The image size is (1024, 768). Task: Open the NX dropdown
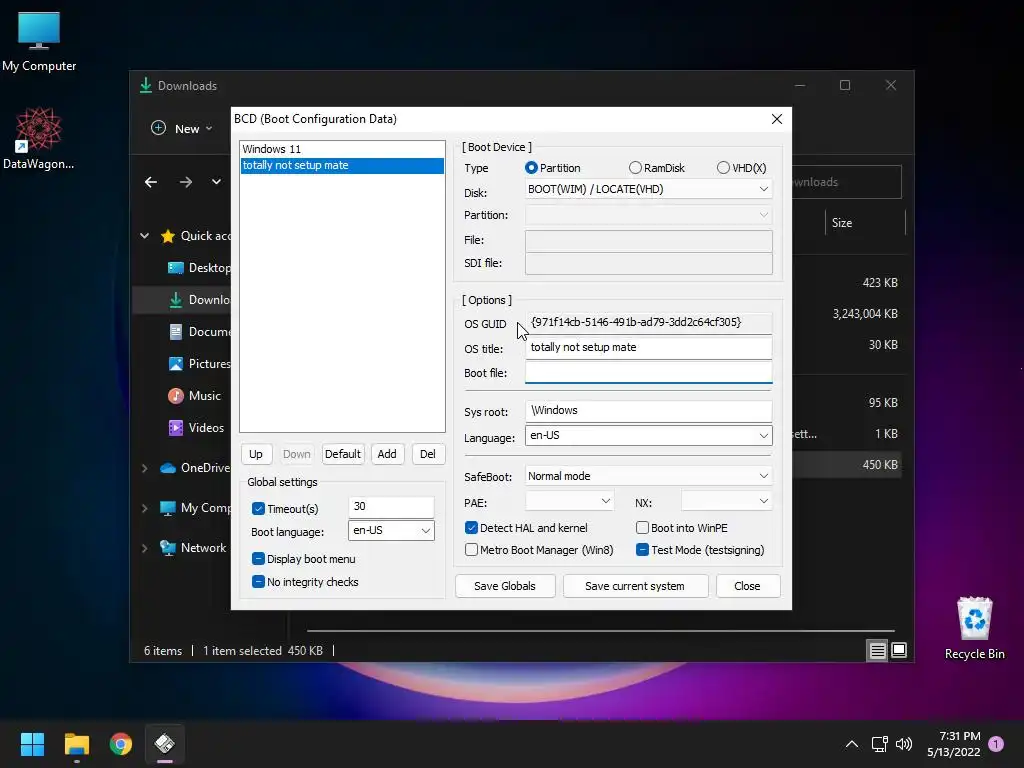(726, 502)
